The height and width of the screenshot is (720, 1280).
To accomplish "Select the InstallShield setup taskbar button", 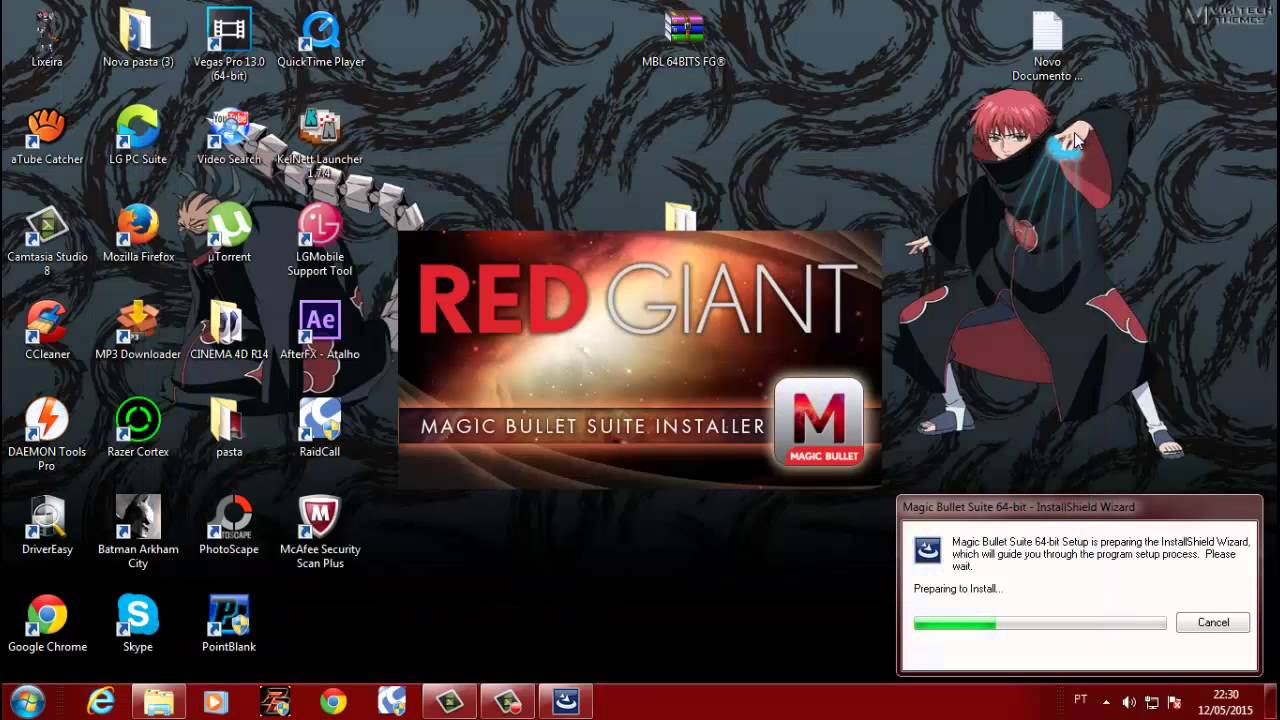I will point(567,702).
